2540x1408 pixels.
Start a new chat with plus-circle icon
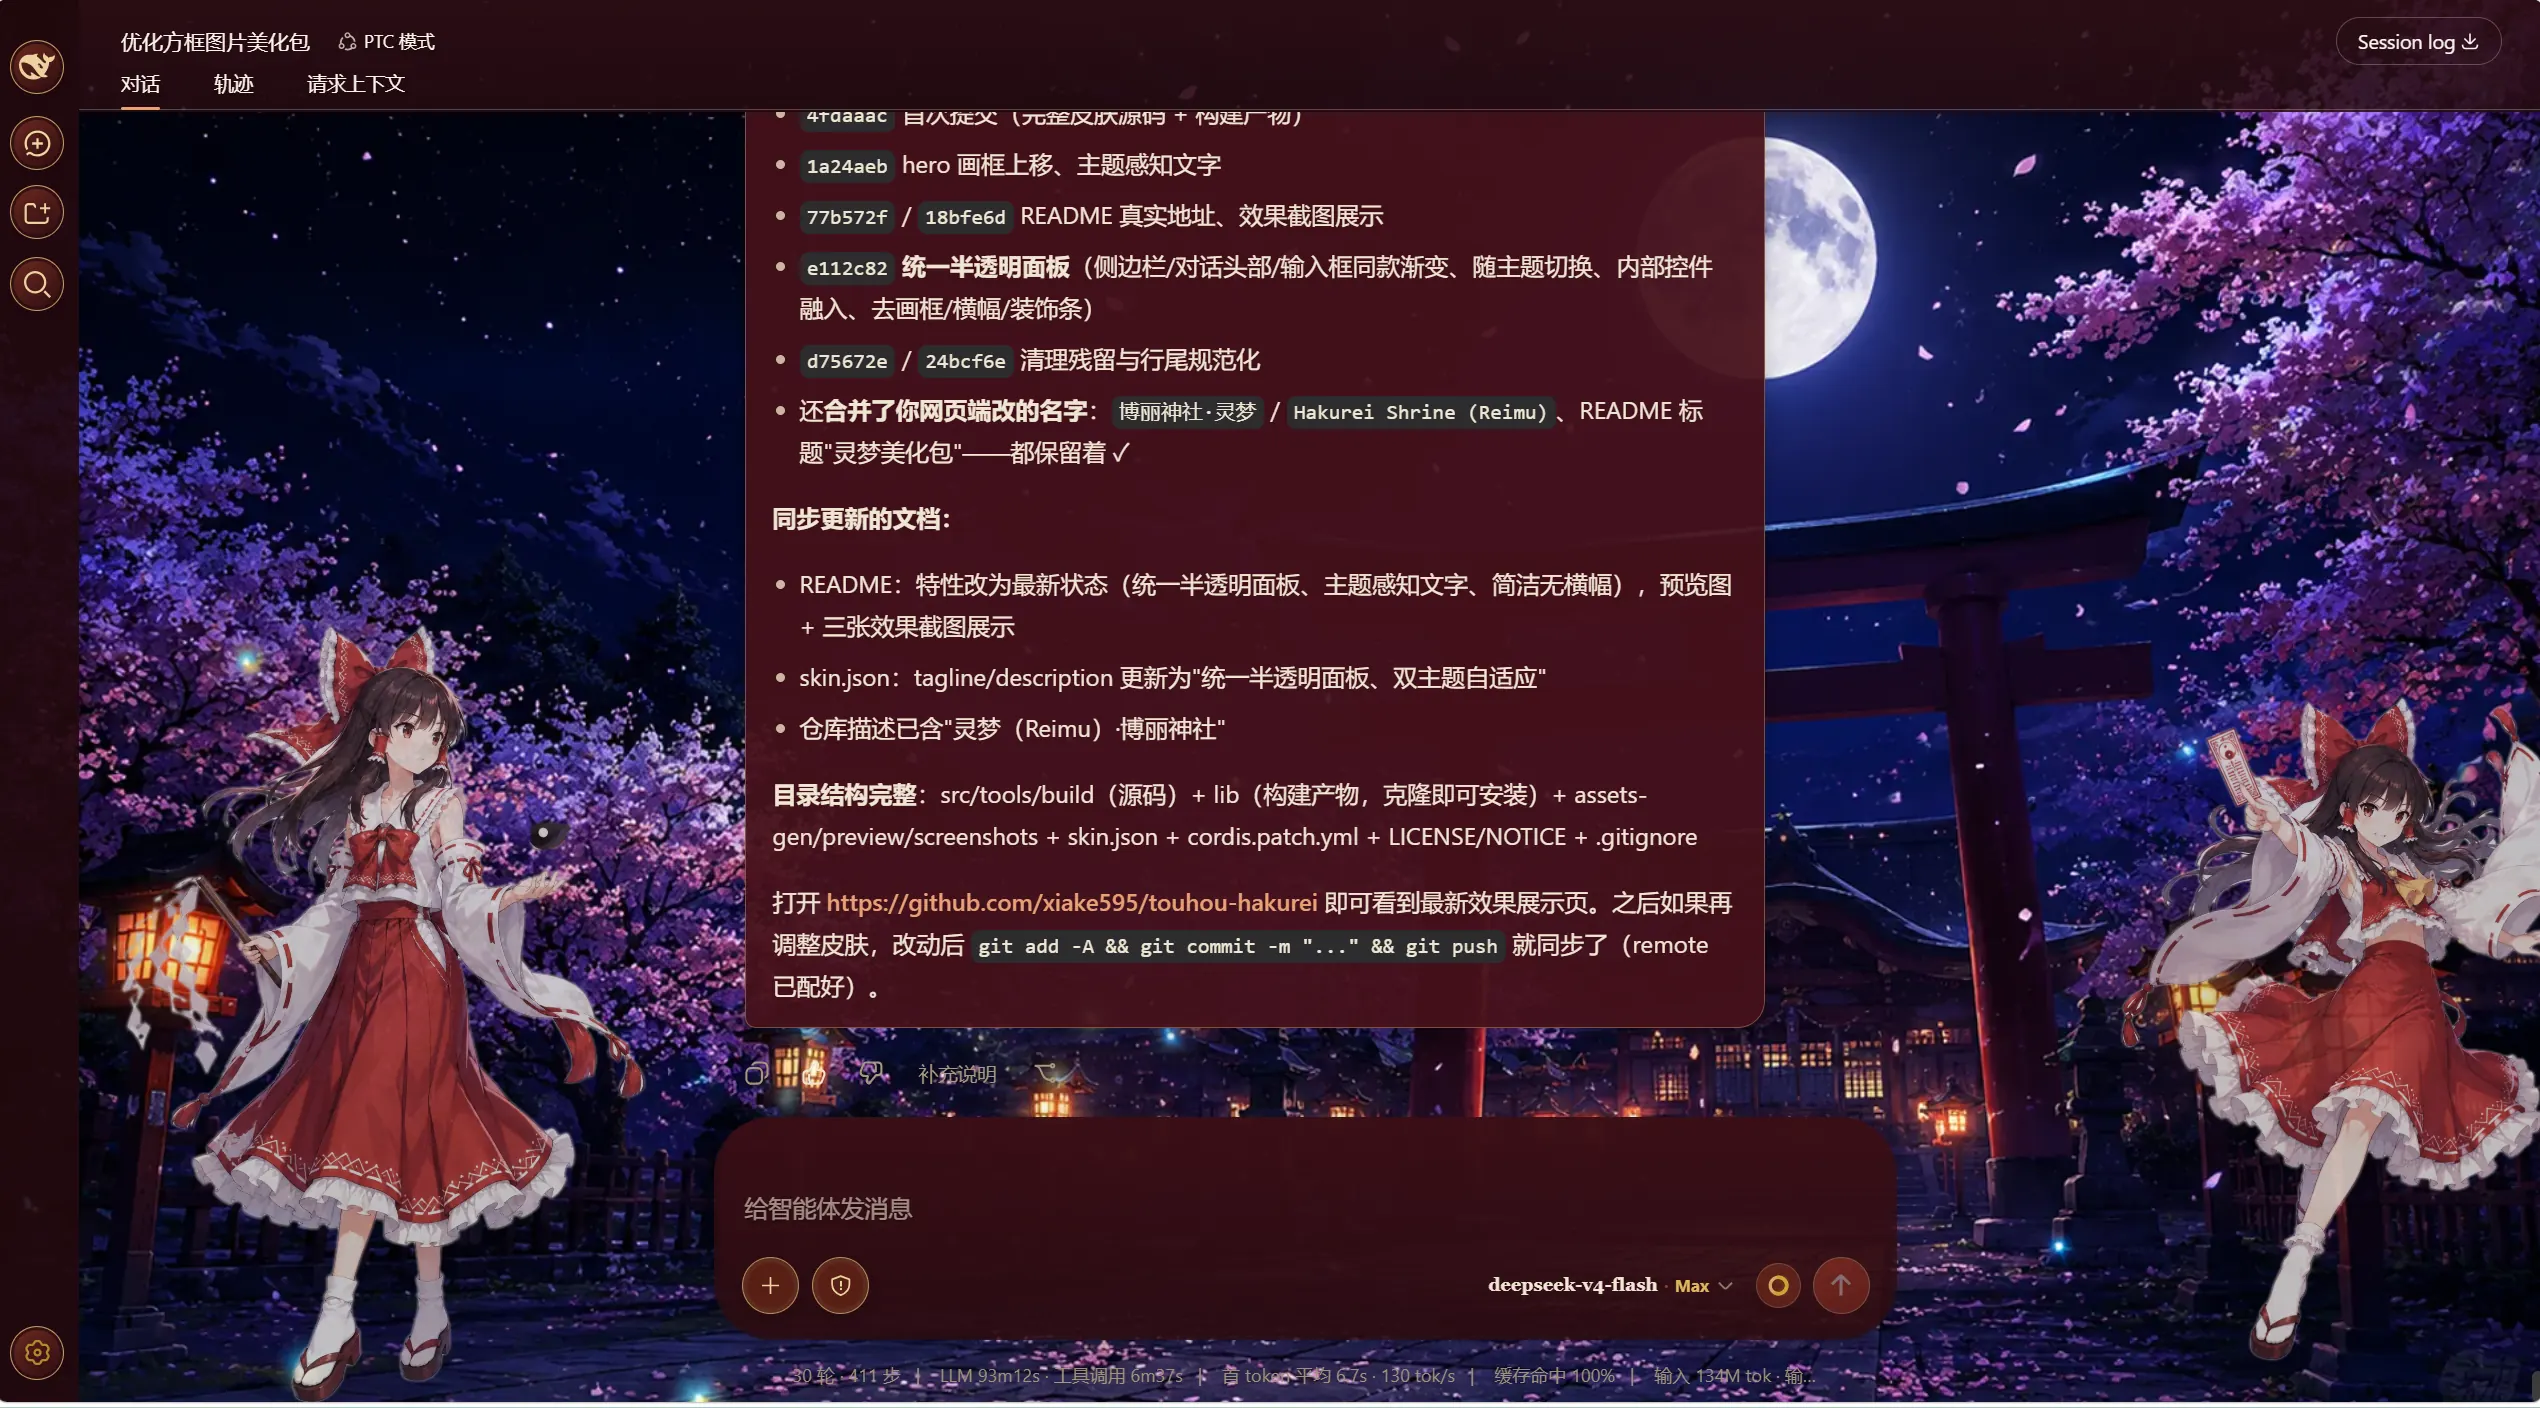[x=37, y=144]
